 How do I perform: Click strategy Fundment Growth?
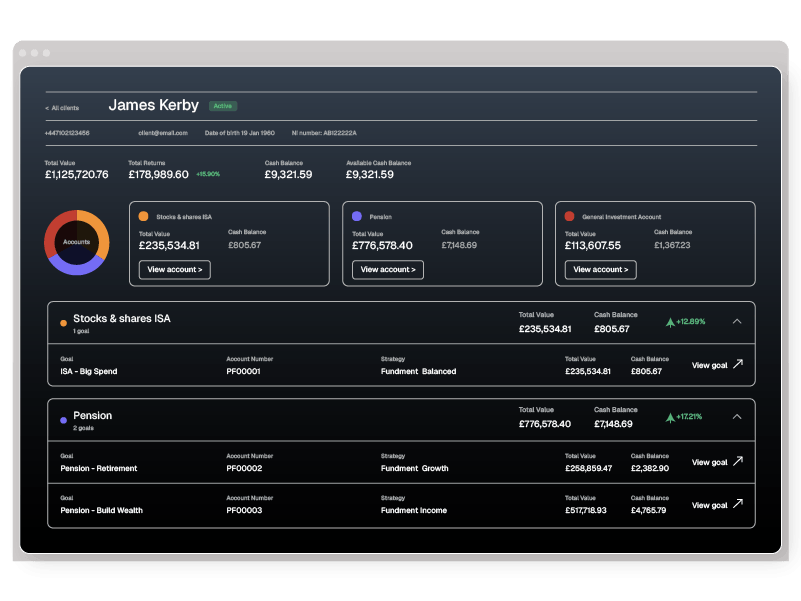point(414,469)
